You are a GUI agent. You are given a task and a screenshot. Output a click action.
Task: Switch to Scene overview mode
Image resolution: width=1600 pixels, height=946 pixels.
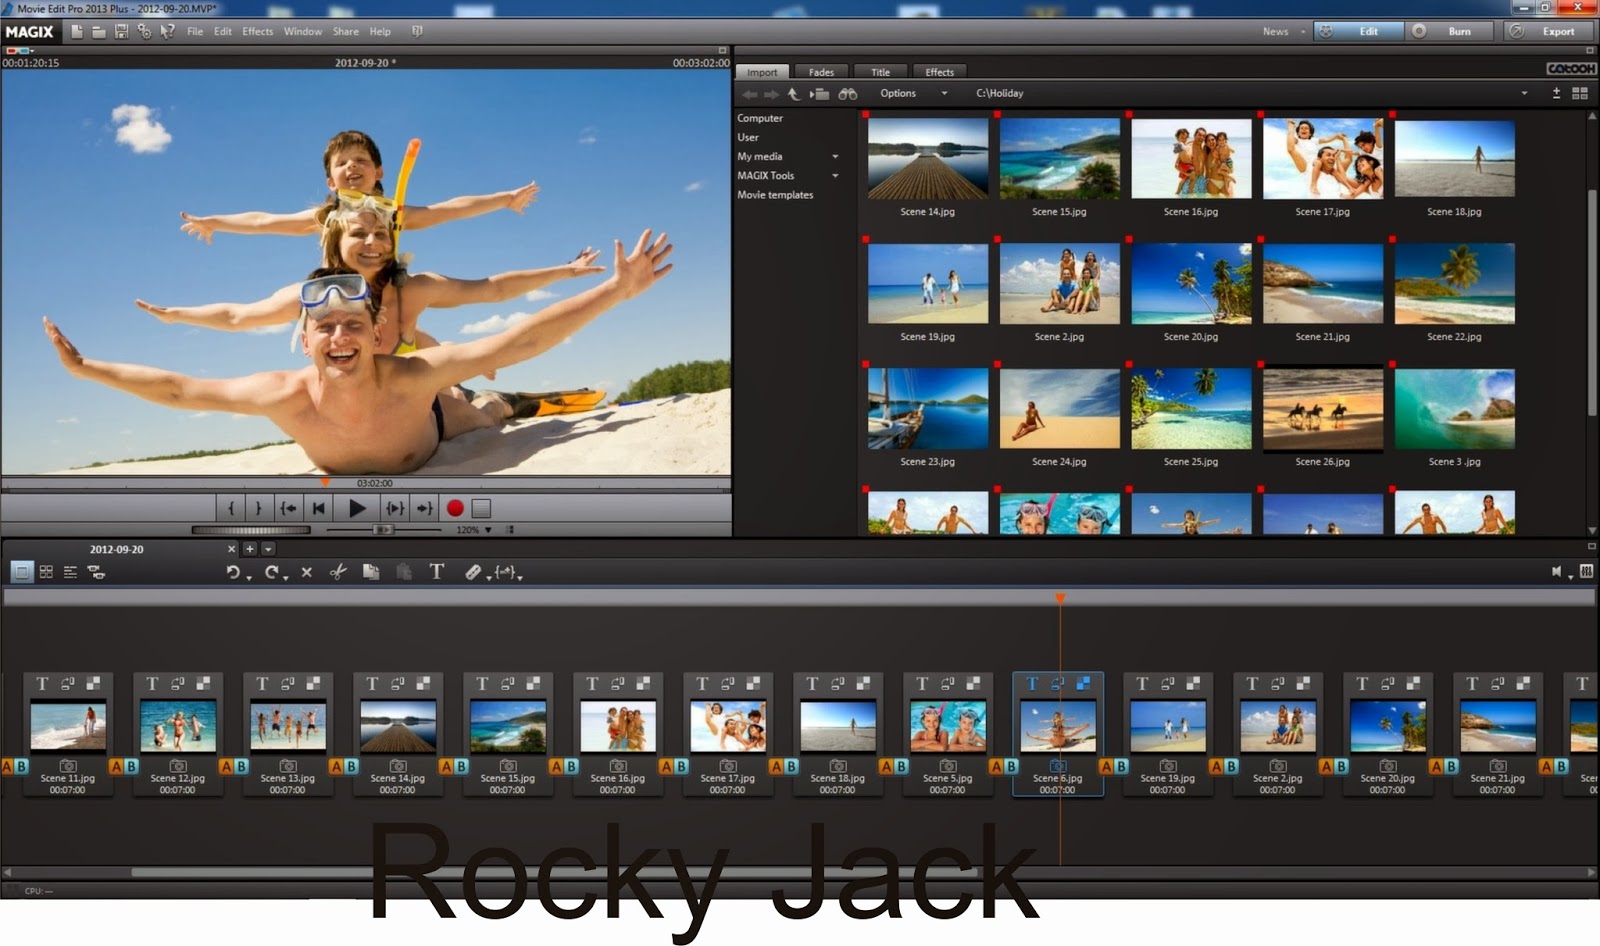click(46, 572)
